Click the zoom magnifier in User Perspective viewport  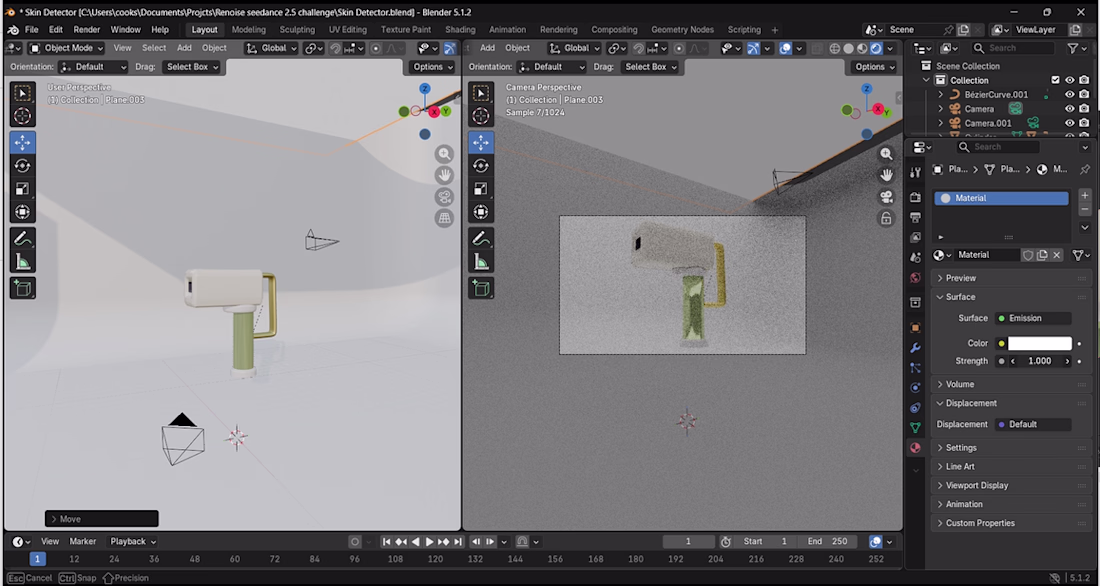point(444,154)
